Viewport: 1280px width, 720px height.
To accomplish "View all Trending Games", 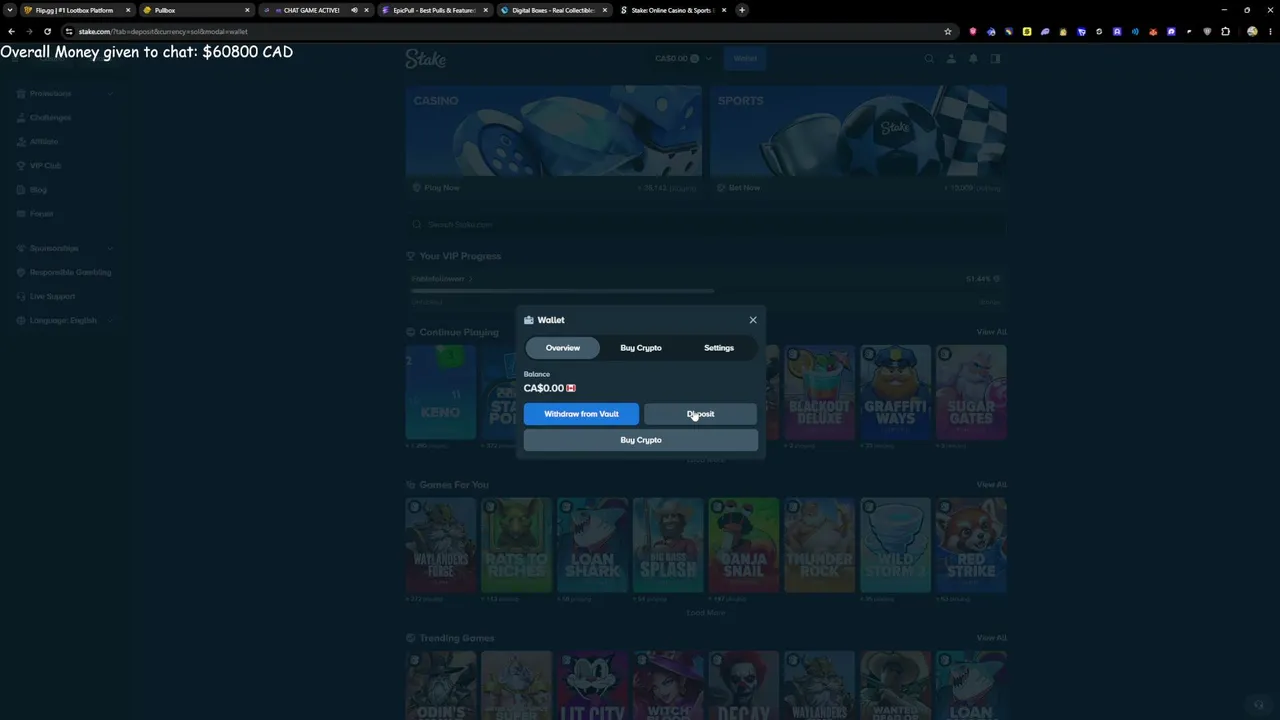I will (991, 638).
